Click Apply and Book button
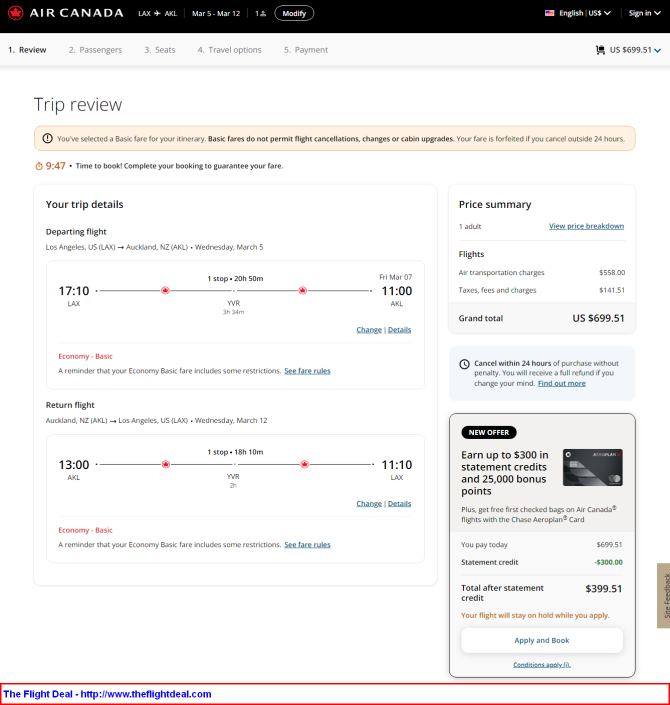This screenshot has width=670, height=705. coord(542,640)
